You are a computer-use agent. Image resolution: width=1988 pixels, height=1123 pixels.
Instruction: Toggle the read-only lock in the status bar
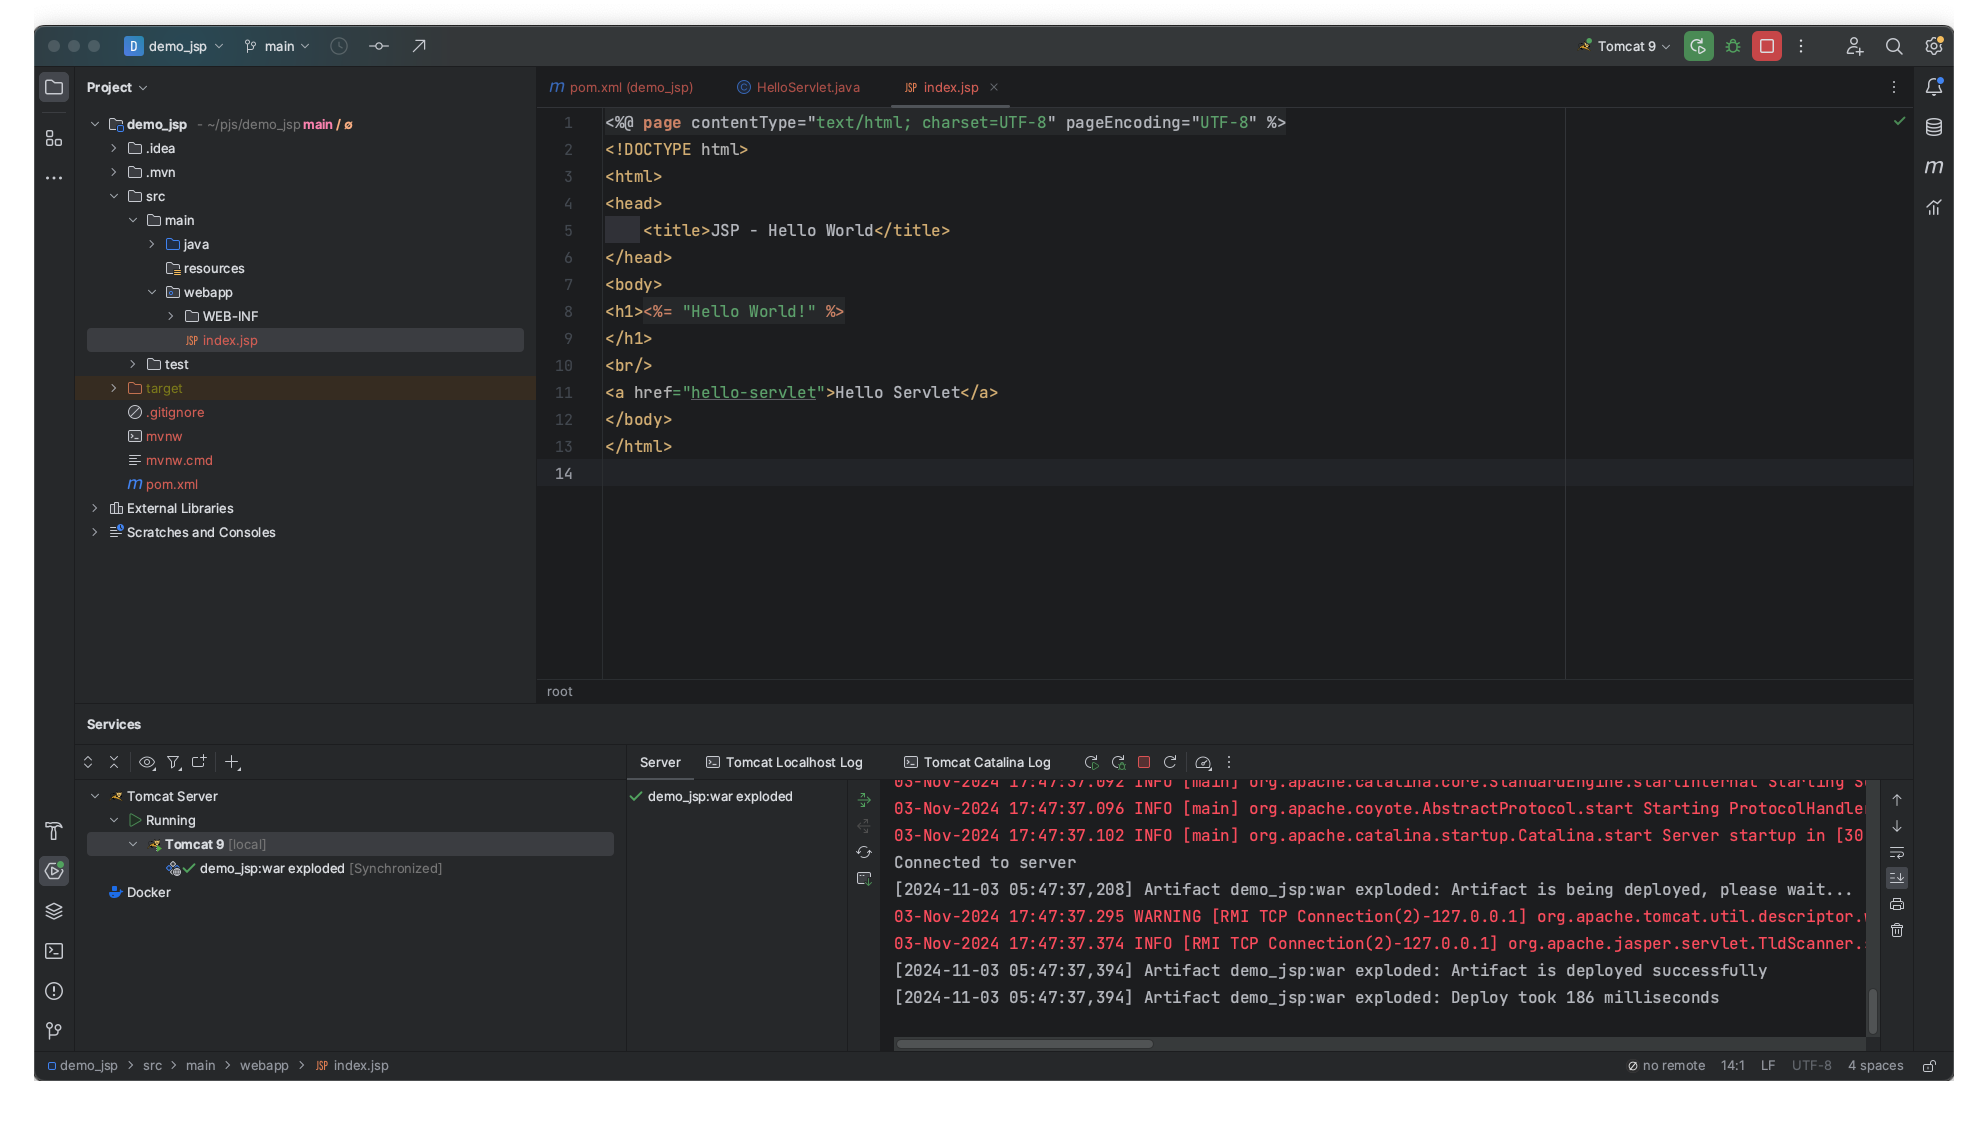click(x=1930, y=1066)
